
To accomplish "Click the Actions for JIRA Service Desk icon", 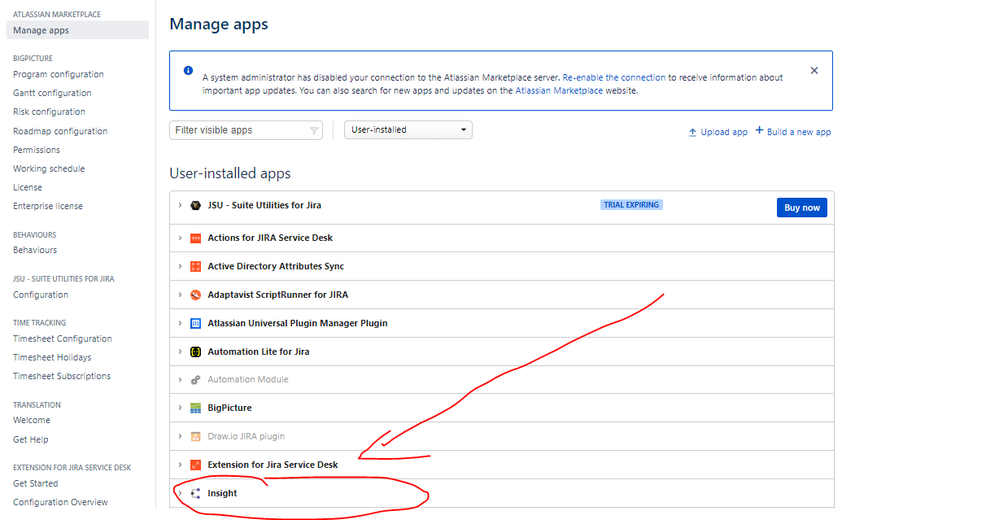I will pyautogui.click(x=196, y=238).
